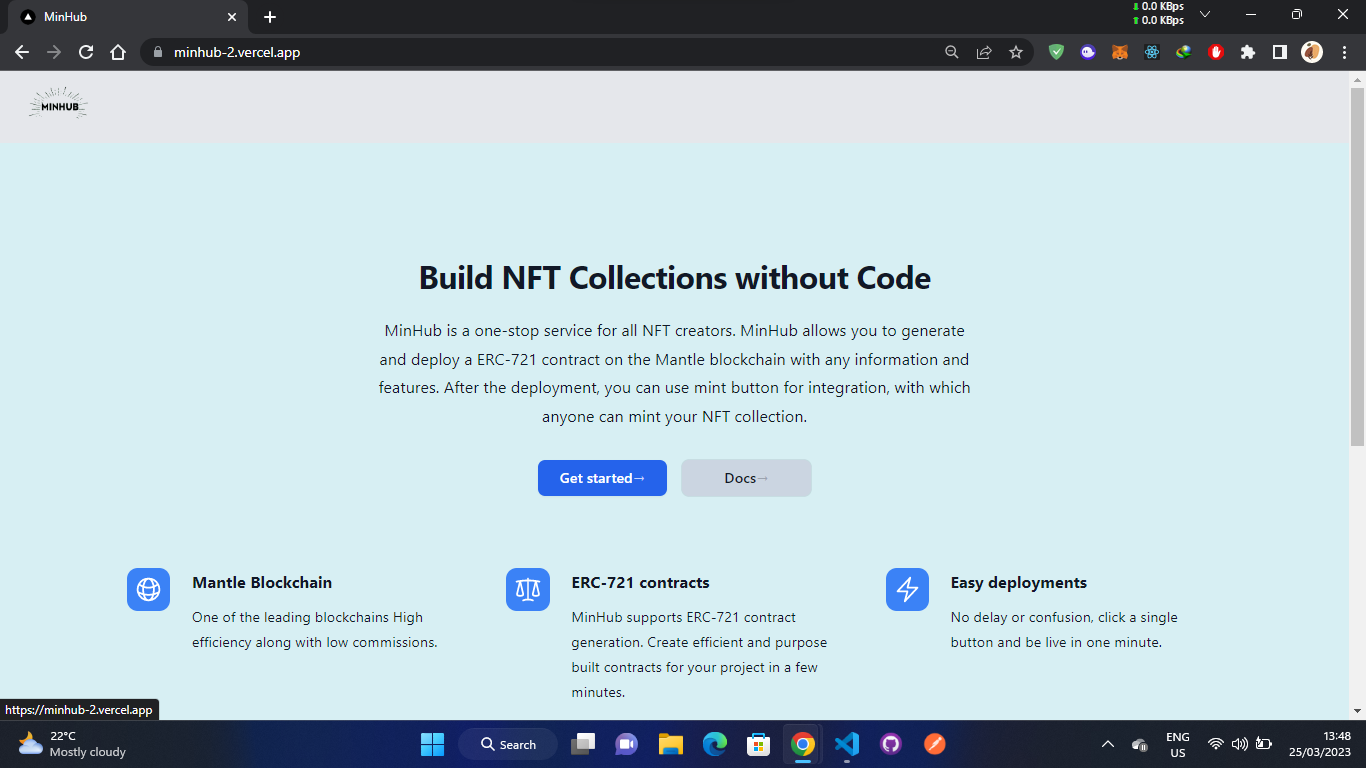The width and height of the screenshot is (1366, 768).
Task: Click the MinHub logo
Action: (57, 103)
